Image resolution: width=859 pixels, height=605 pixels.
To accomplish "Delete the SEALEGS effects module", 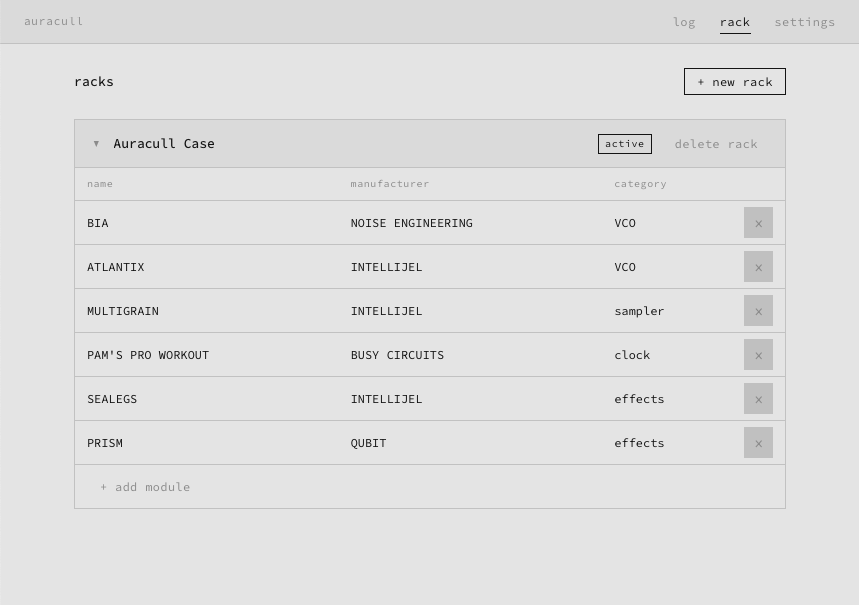I will point(758,399).
